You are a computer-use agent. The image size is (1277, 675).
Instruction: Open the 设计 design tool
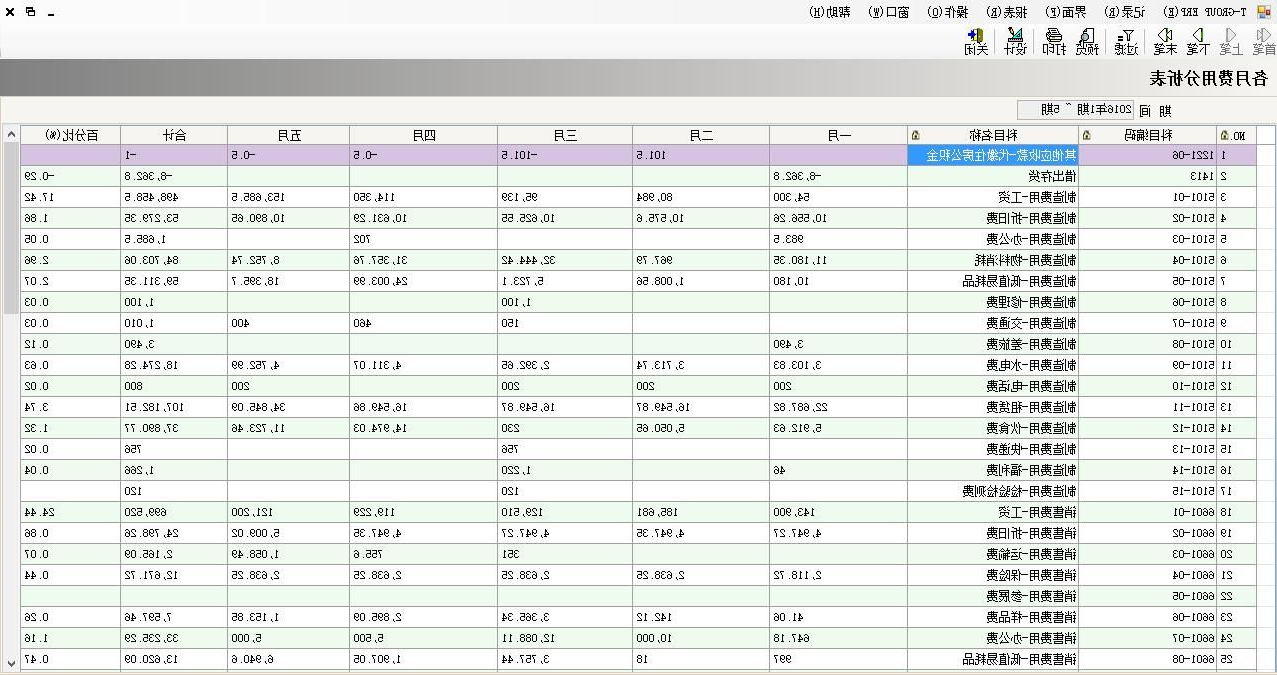[1015, 41]
